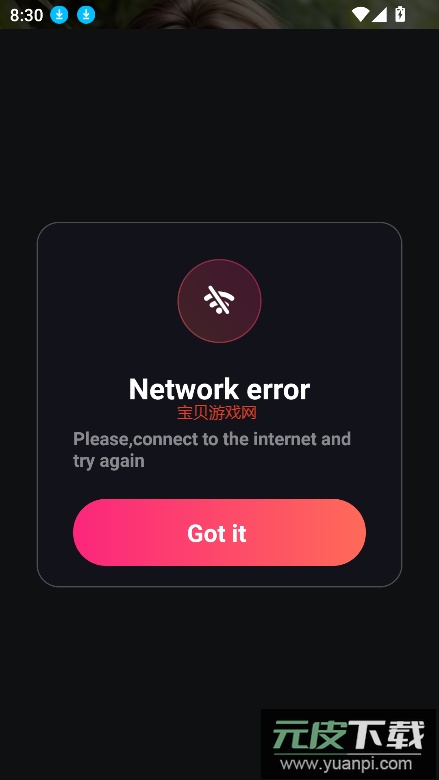Tap the circular pink icon background
Image resolution: width=439 pixels, height=780 pixels.
point(219,300)
